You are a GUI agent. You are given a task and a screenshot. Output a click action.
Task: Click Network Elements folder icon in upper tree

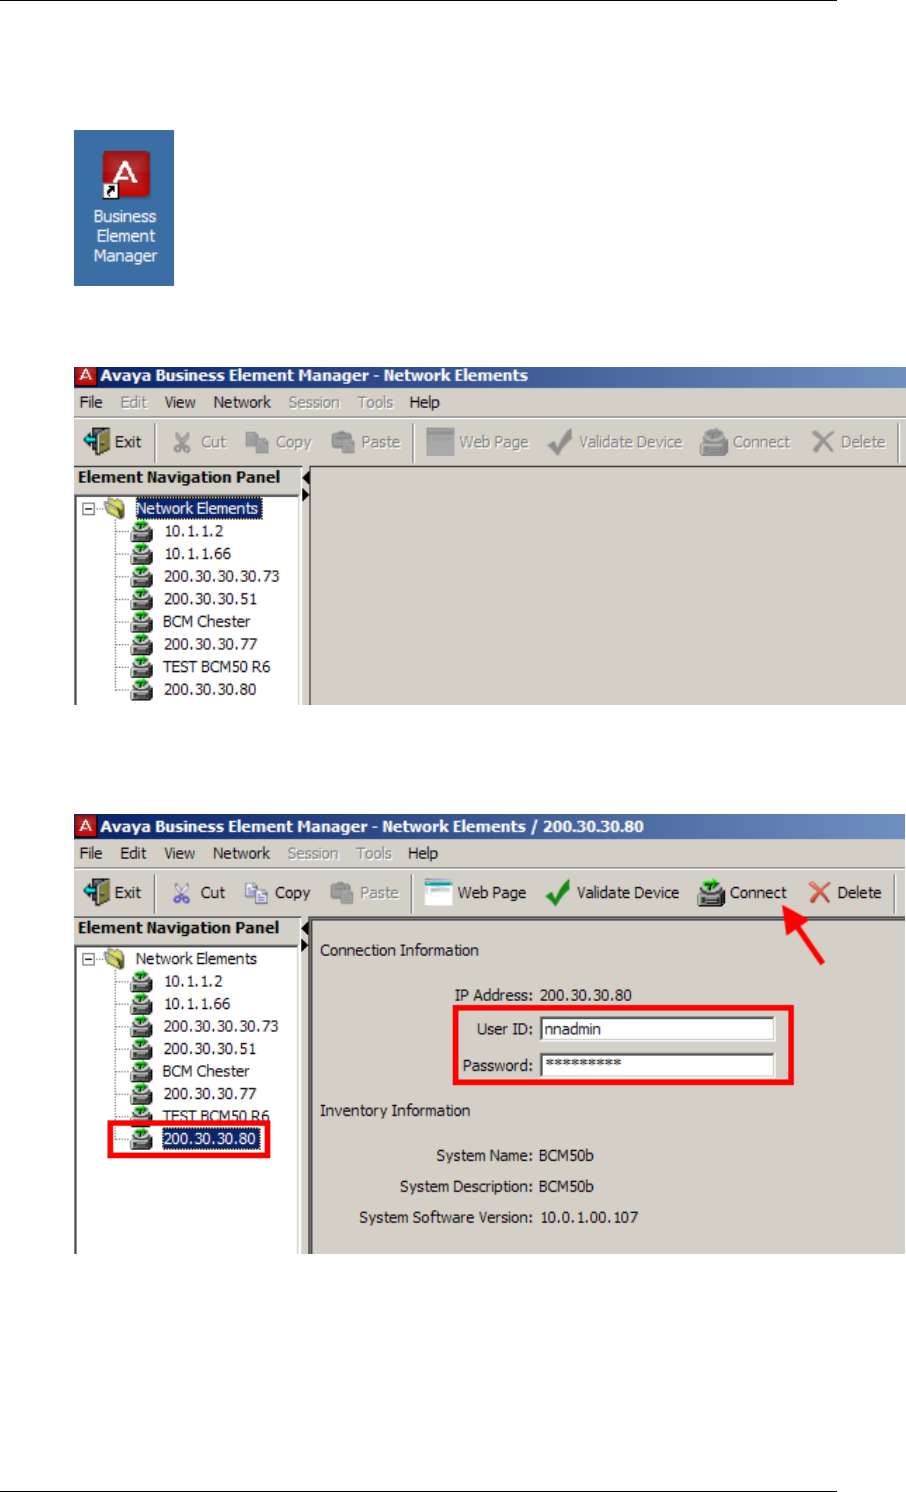click(115, 508)
